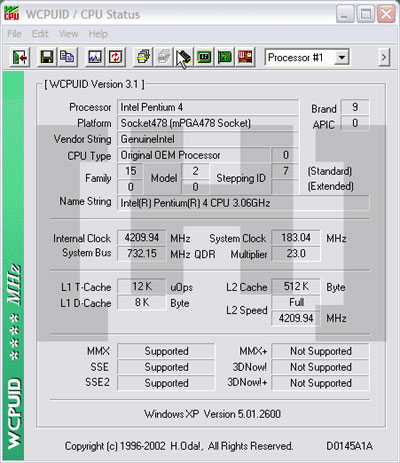Click the toolbar icon under the mouse cursor
Image resolution: width=400 pixels, height=463 pixels.
click(x=184, y=58)
